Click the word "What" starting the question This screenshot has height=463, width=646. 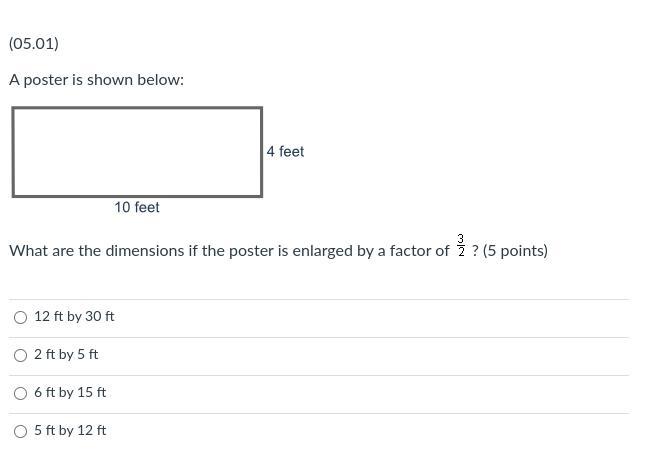[x=28, y=251]
